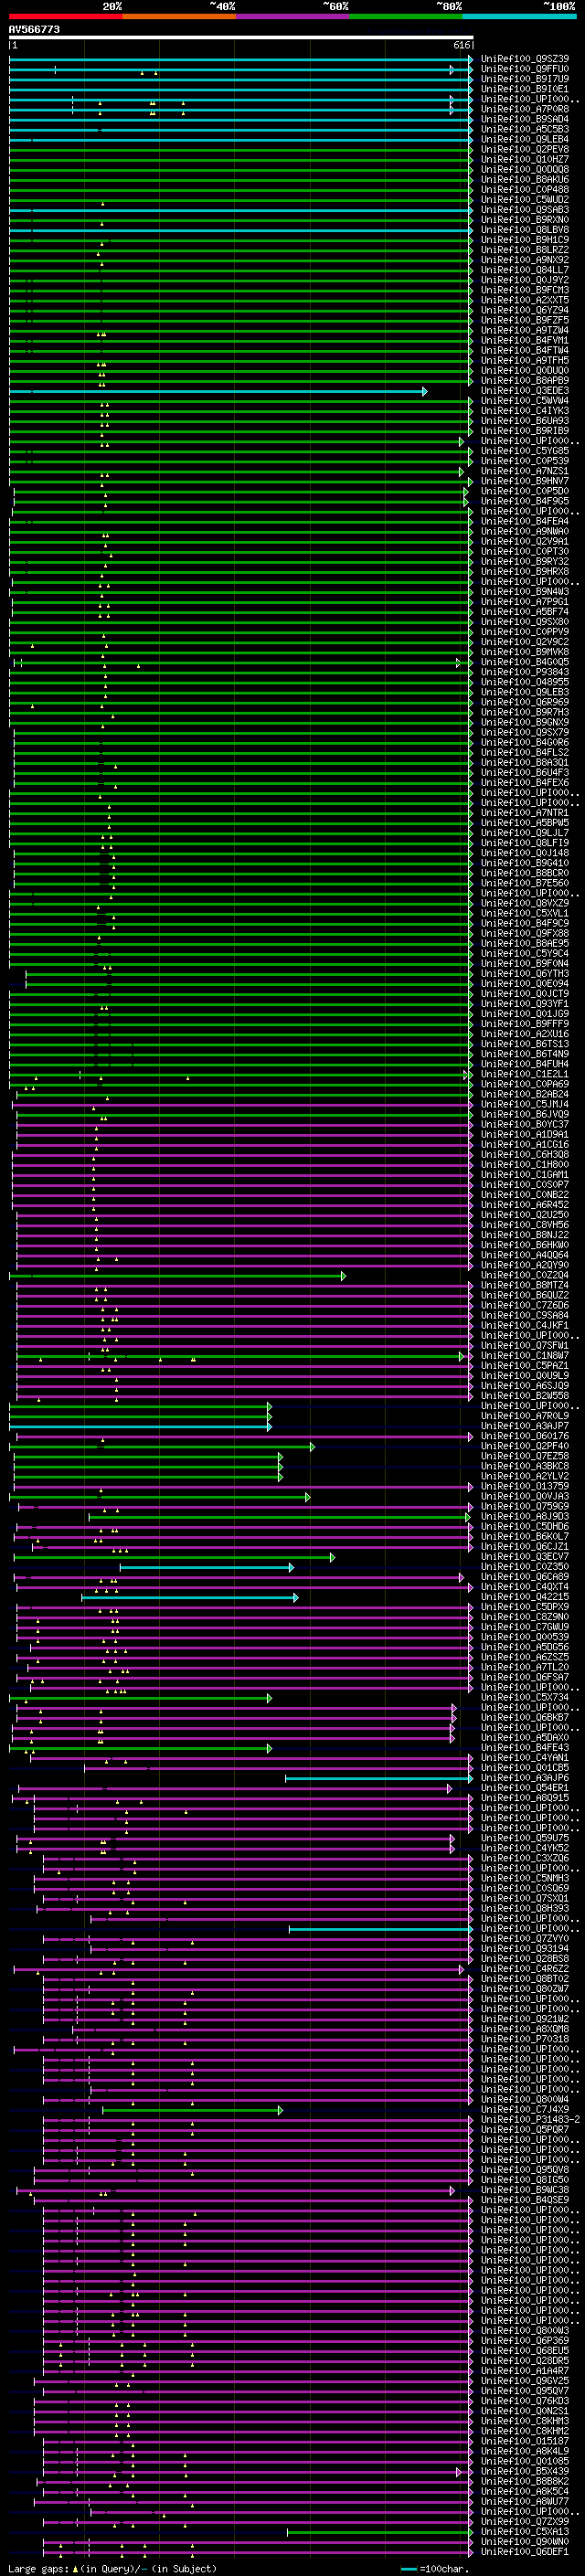This screenshot has width=585, height=2576.
Task: Select hit label UniRef100_A1CG16
Action: tap(525, 1145)
